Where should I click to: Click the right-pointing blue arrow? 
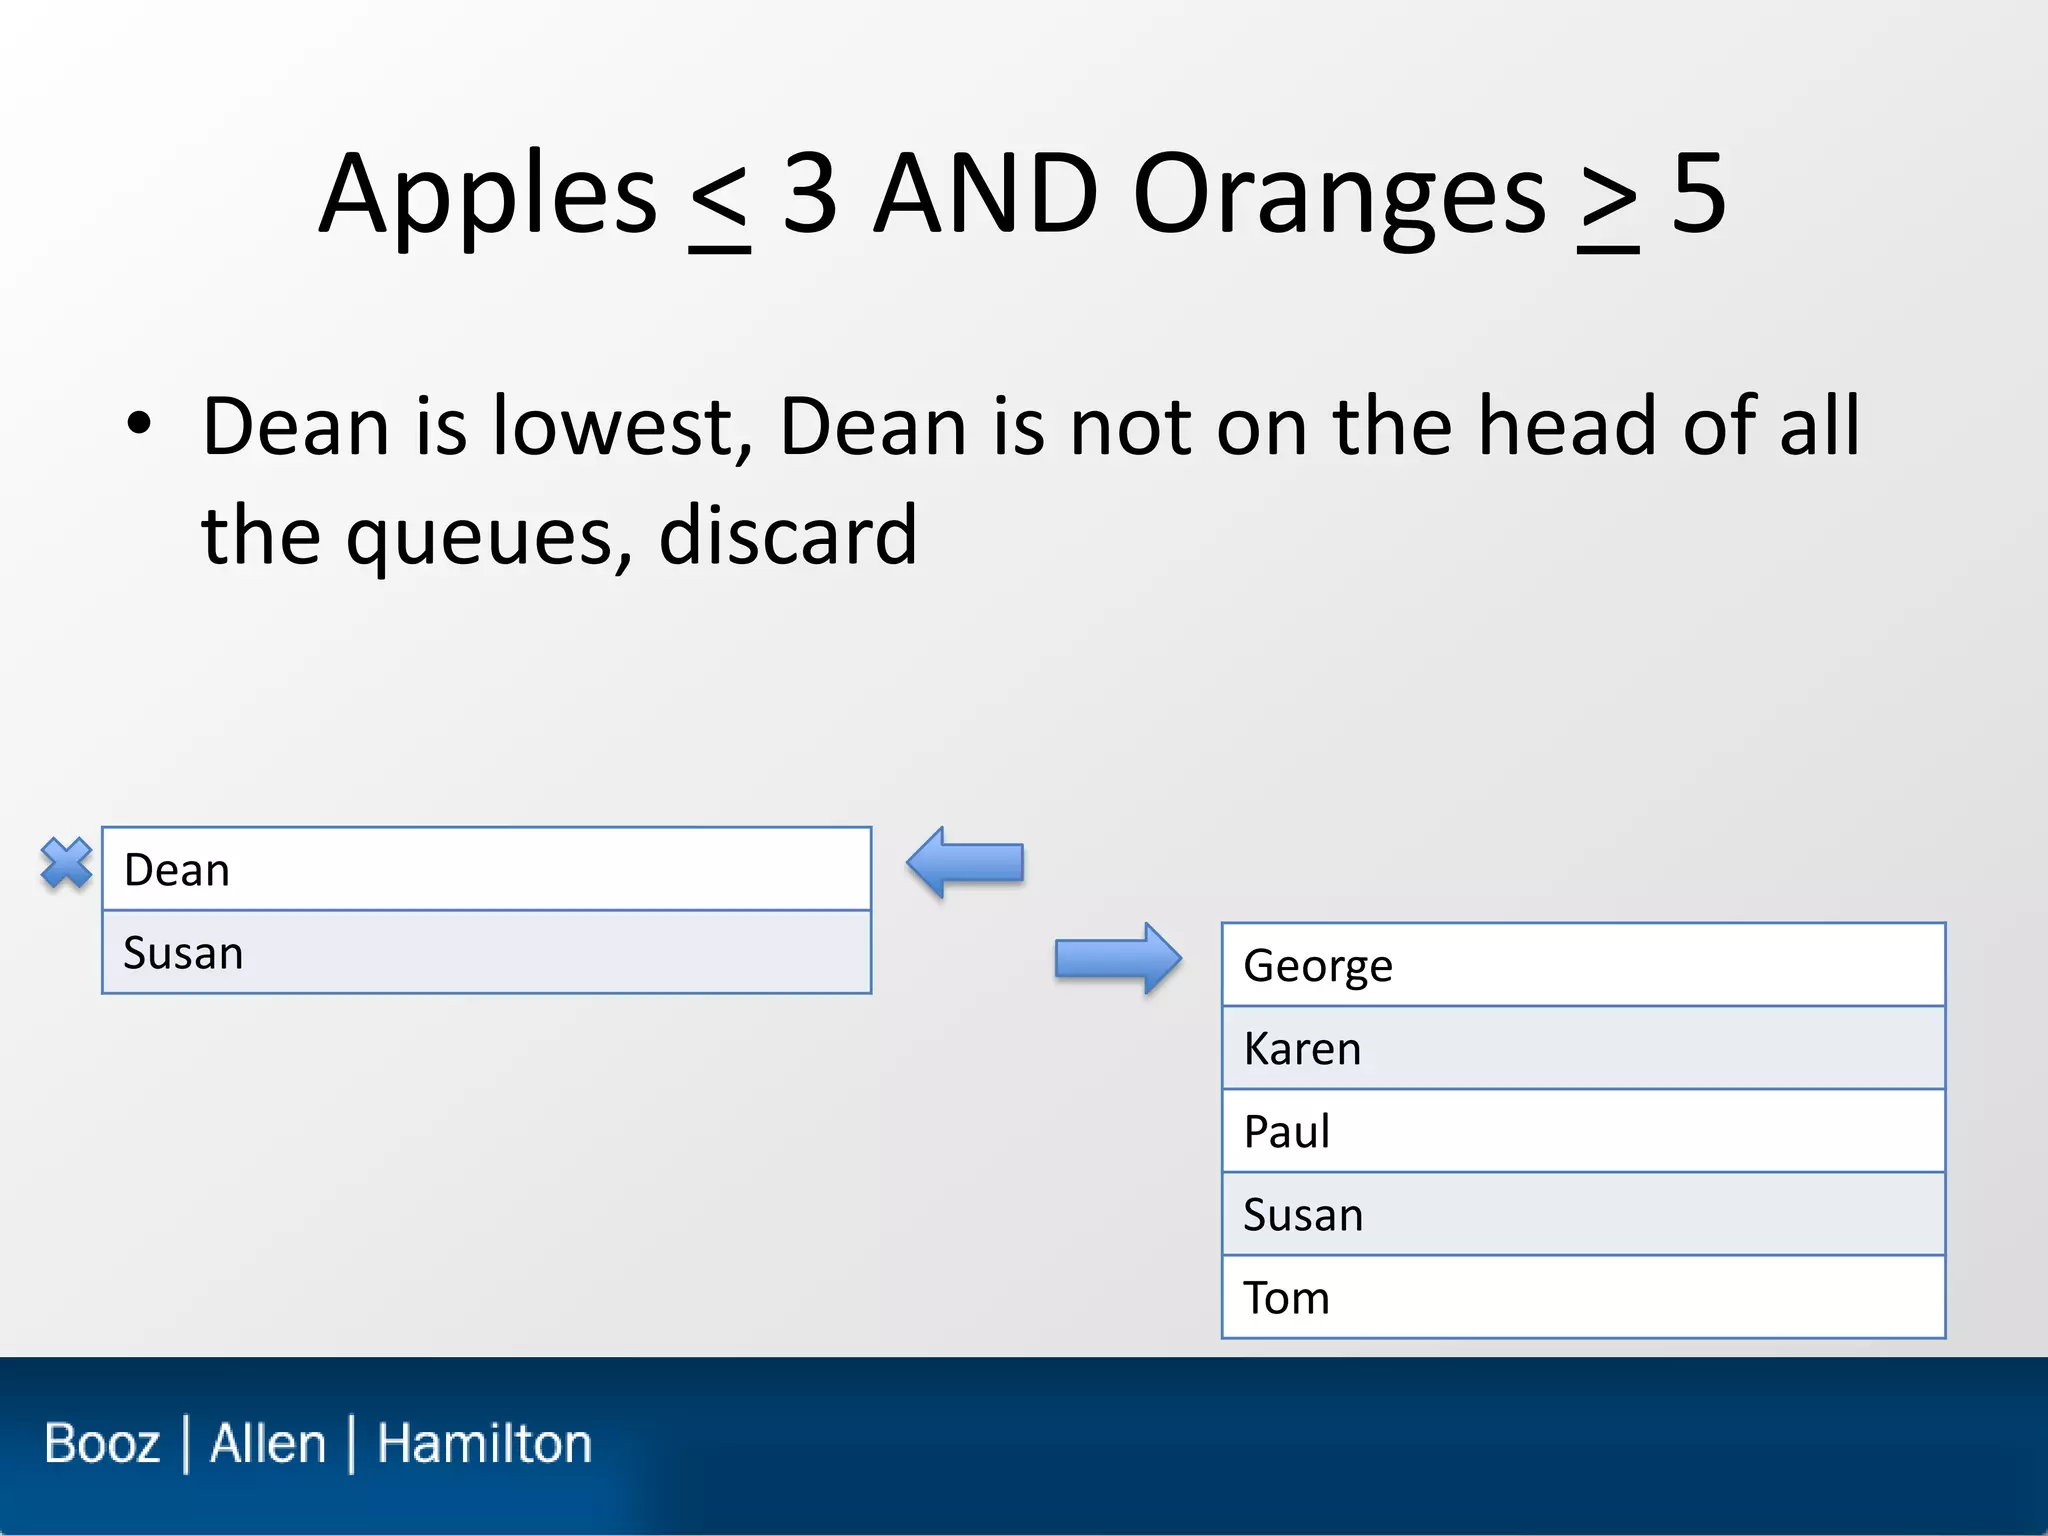(1118, 958)
